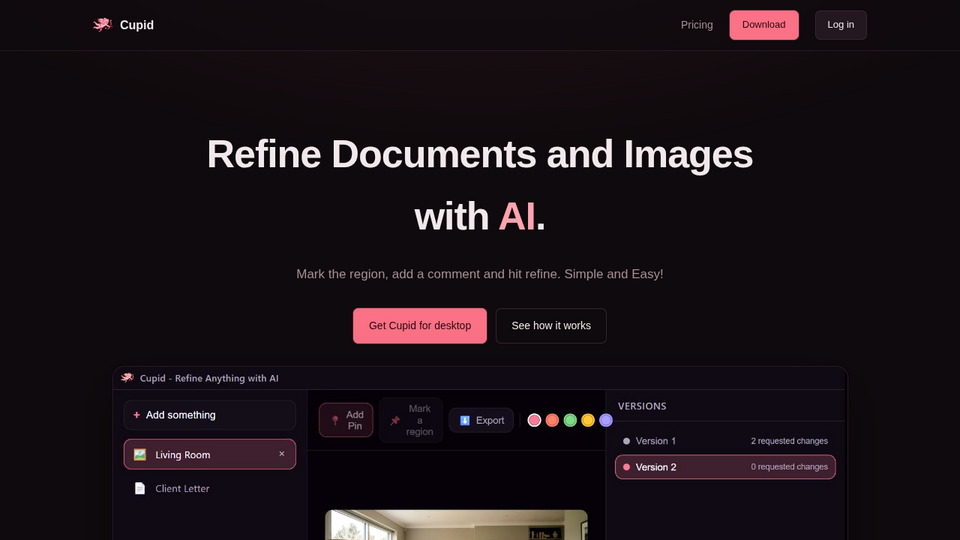Click the Cupid logo icon in header

pos(102,24)
